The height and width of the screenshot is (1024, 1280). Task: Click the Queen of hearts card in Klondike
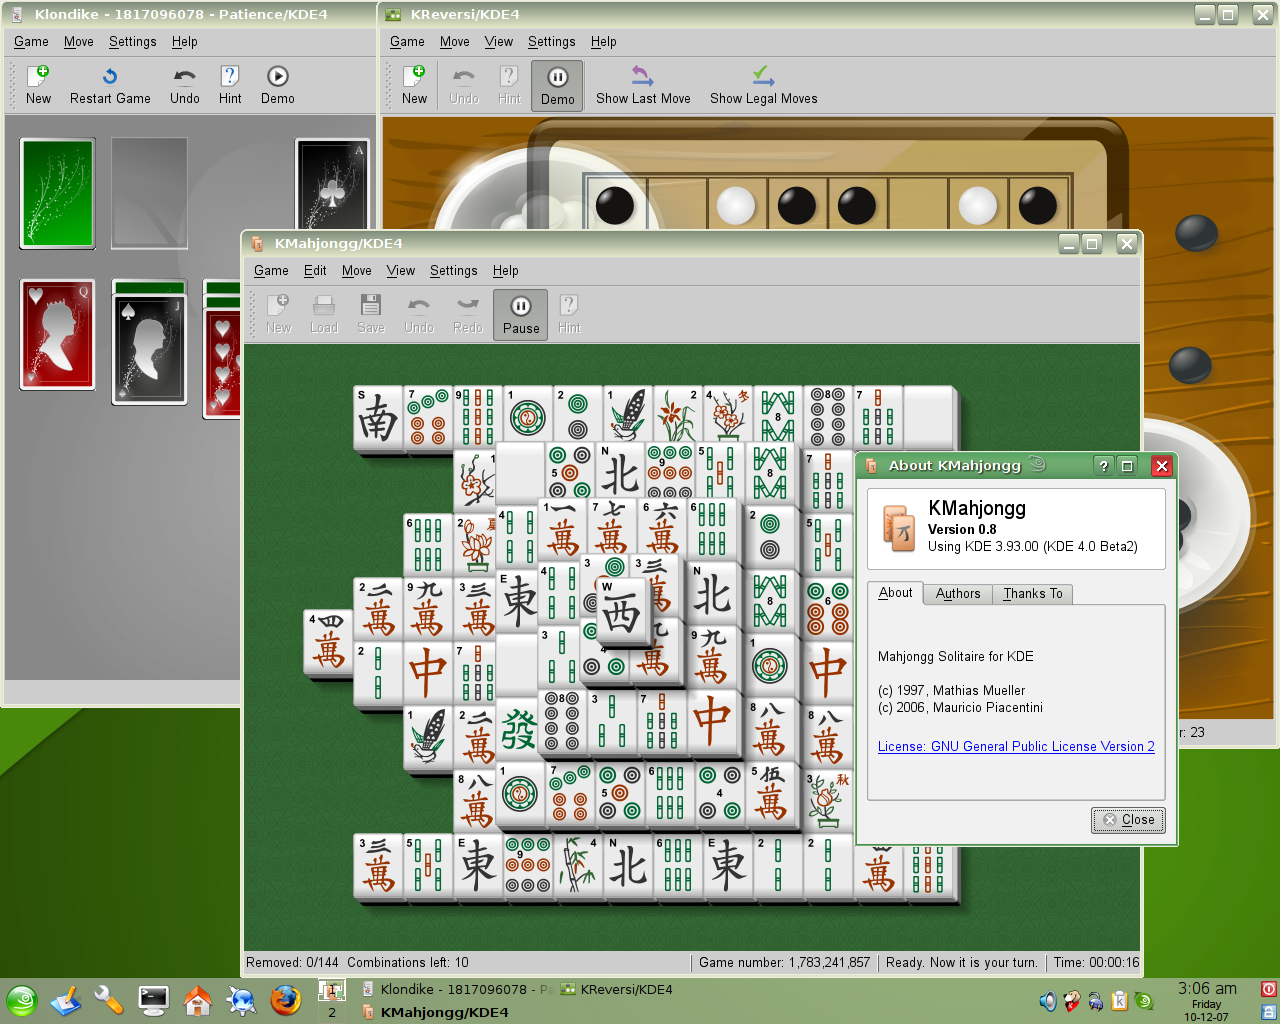click(x=57, y=334)
